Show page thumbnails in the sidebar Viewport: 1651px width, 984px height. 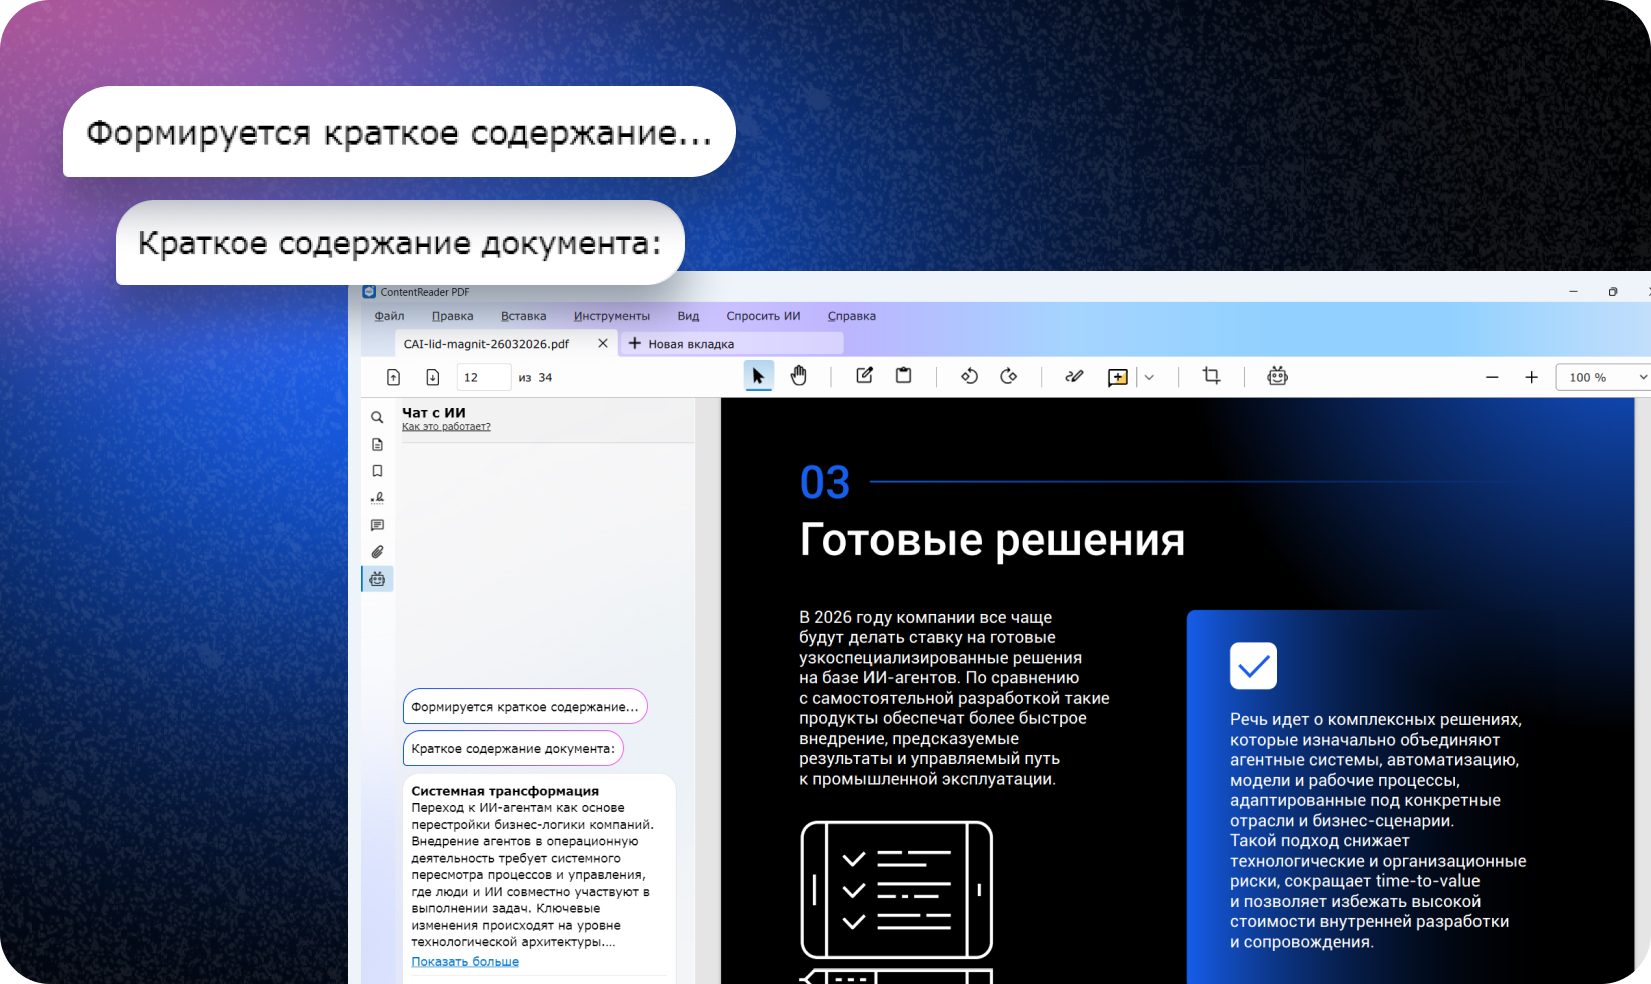click(x=377, y=444)
